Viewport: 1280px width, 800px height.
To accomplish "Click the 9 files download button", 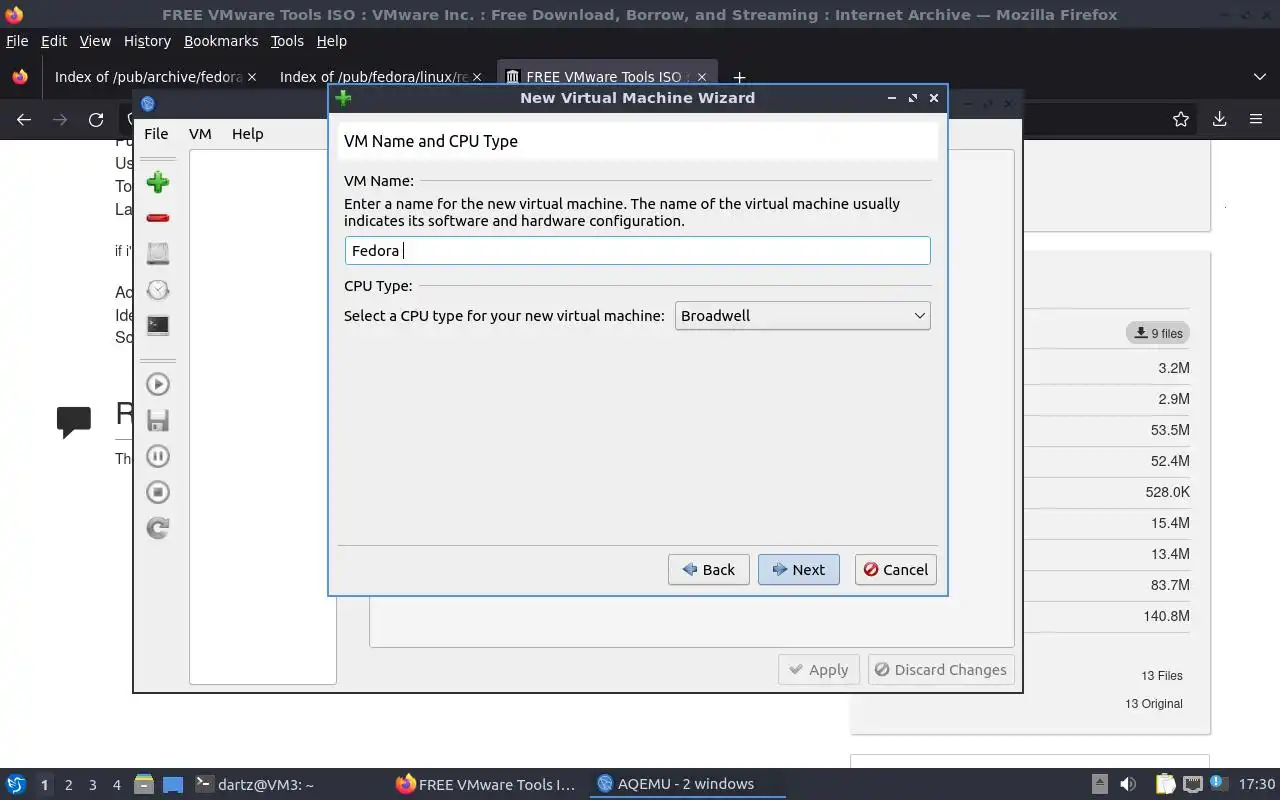I will (x=1158, y=333).
